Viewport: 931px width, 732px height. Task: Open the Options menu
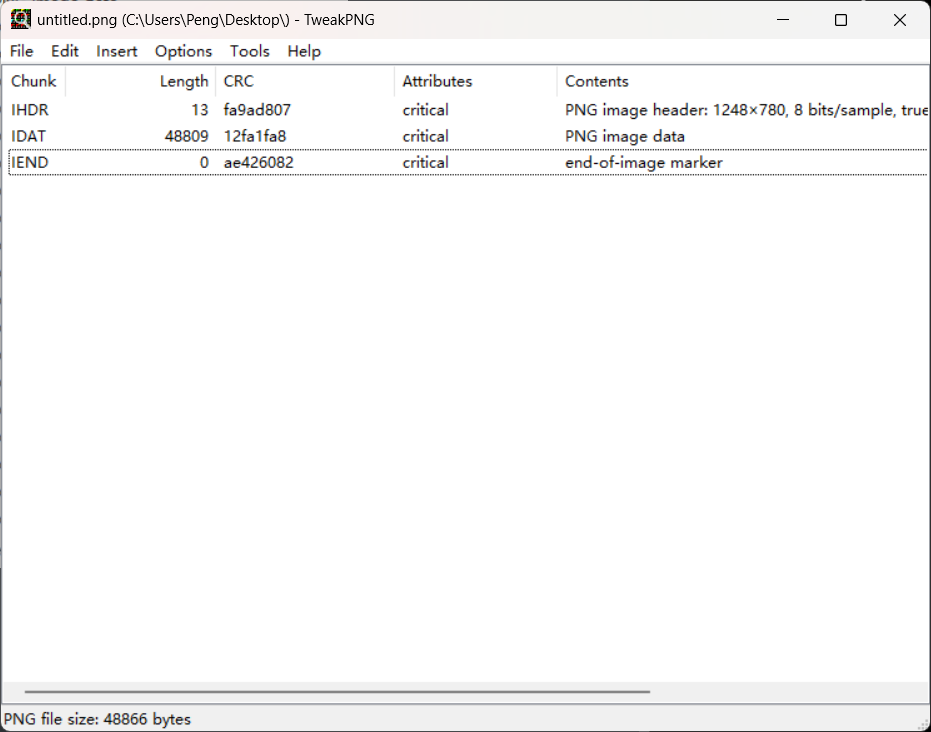tap(183, 51)
